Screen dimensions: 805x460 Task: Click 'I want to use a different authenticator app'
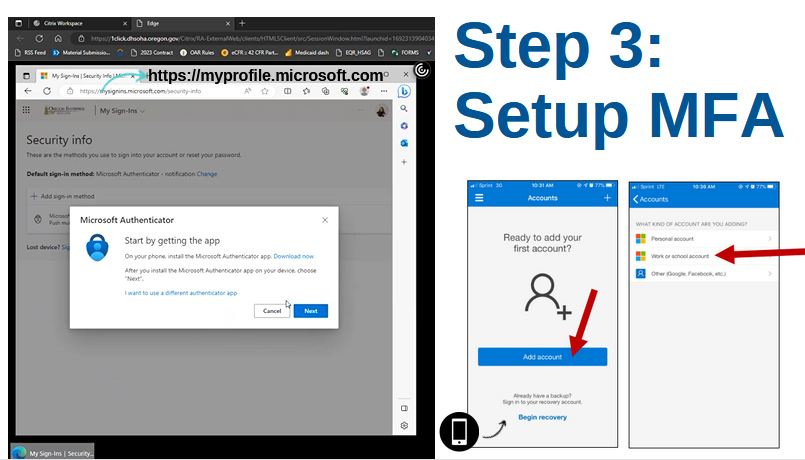(181, 293)
